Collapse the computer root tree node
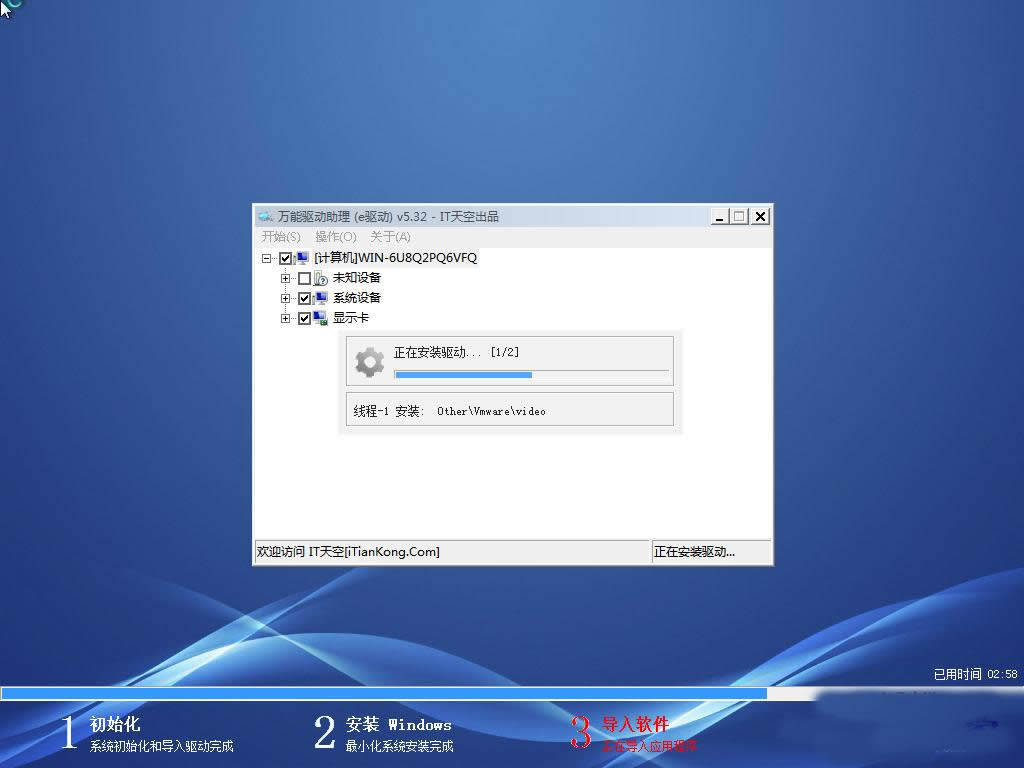 coord(266,259)
